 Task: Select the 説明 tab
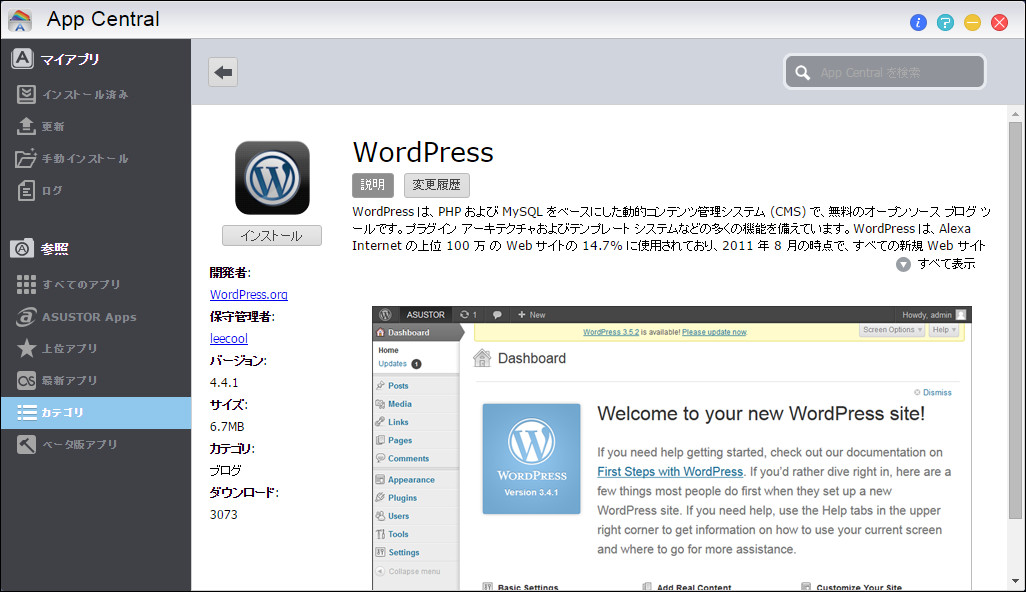(x=372, y=185)
